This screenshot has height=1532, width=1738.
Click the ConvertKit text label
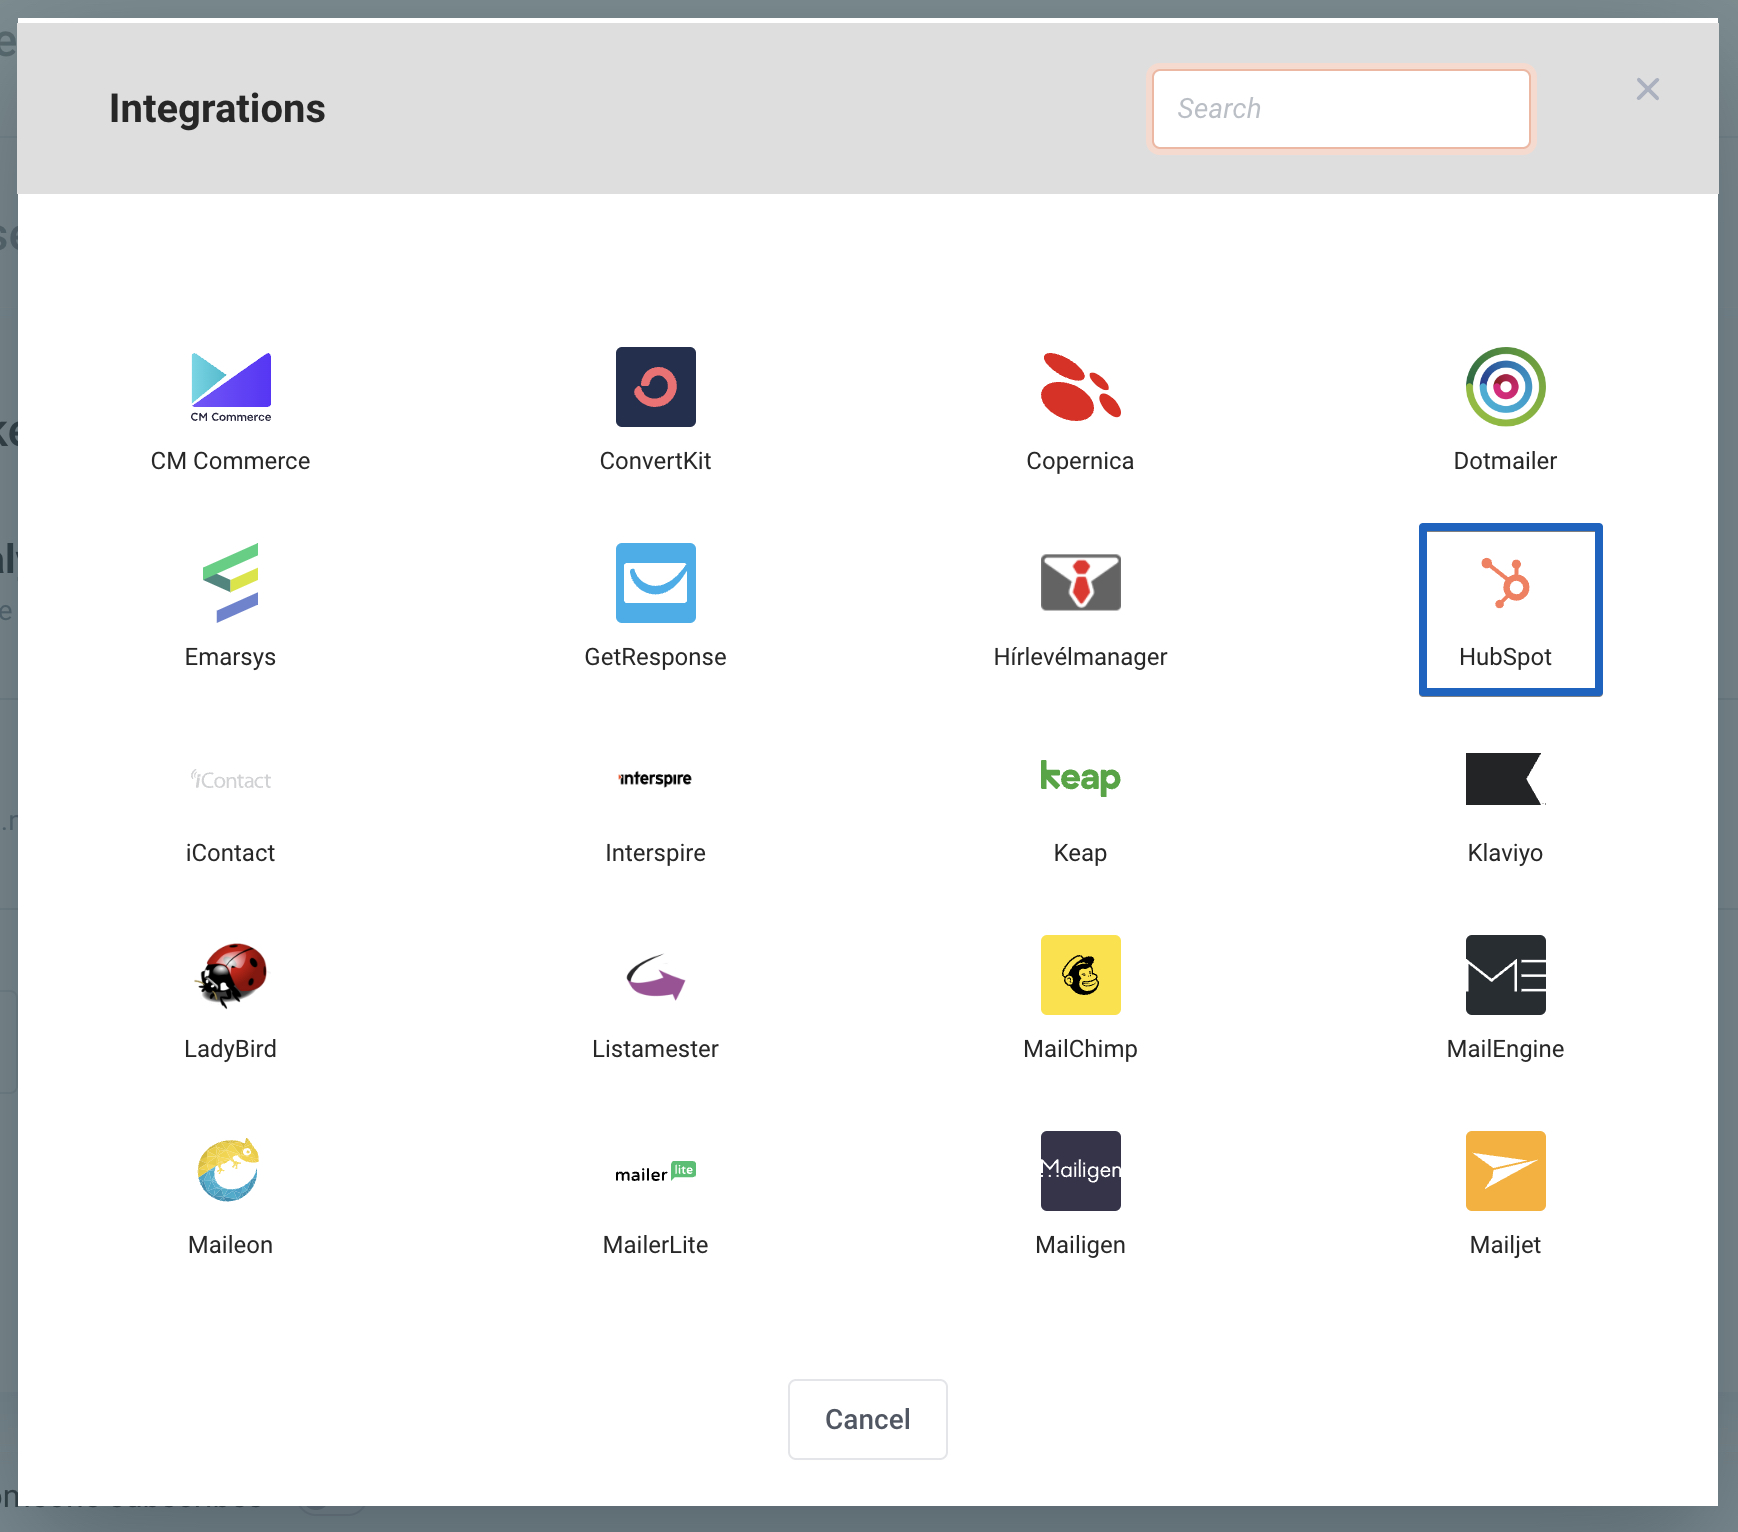656,461
